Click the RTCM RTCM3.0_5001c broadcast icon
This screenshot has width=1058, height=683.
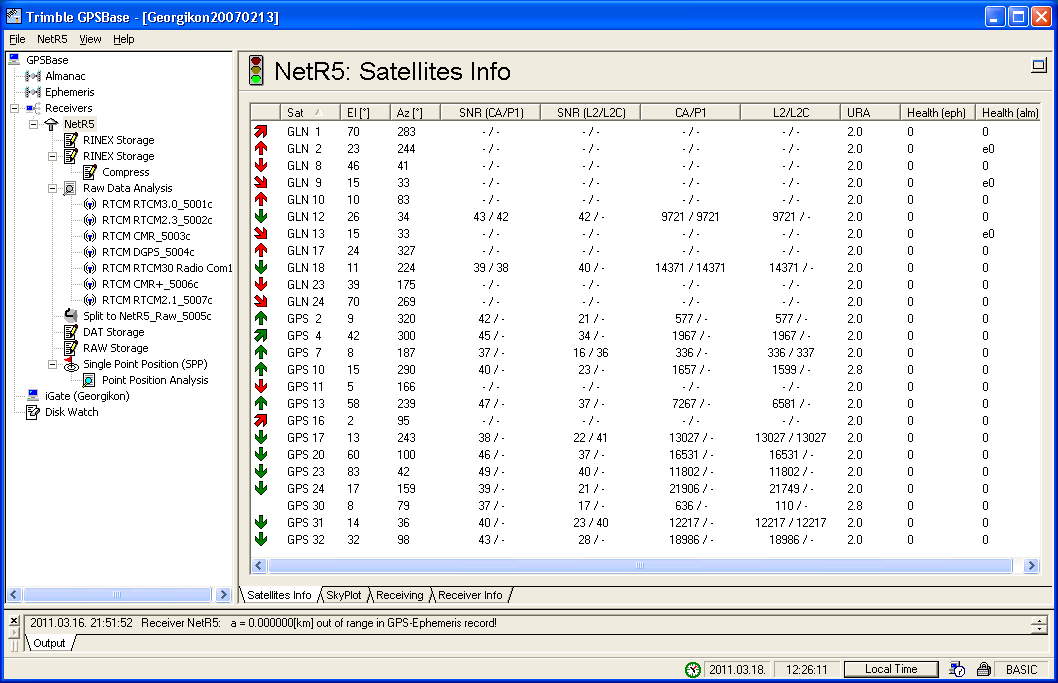90,204
